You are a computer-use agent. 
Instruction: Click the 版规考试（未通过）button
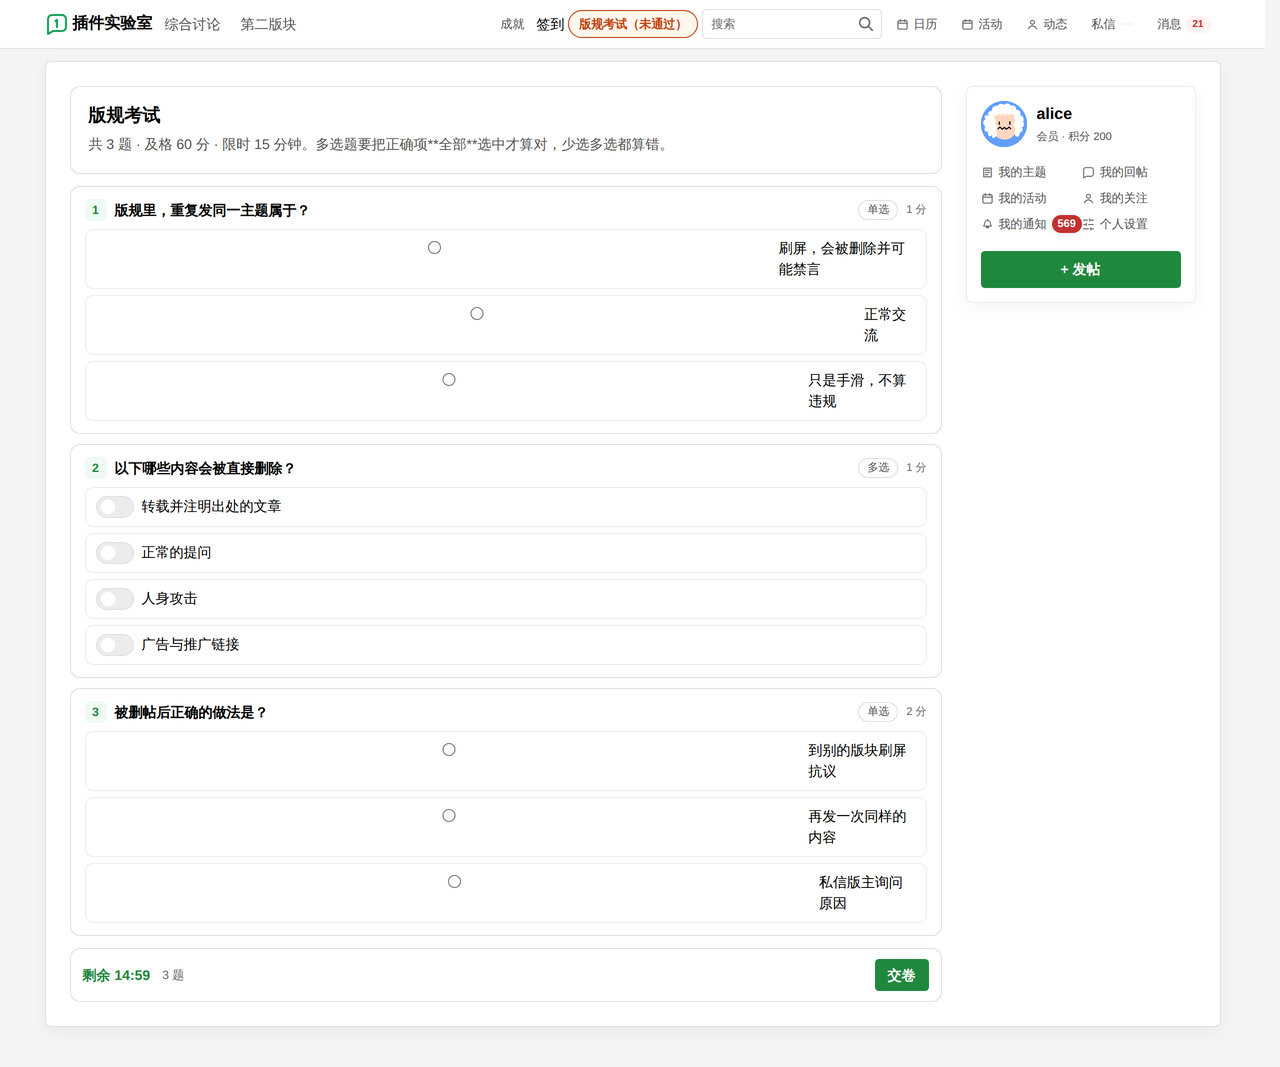click(633, 24)
